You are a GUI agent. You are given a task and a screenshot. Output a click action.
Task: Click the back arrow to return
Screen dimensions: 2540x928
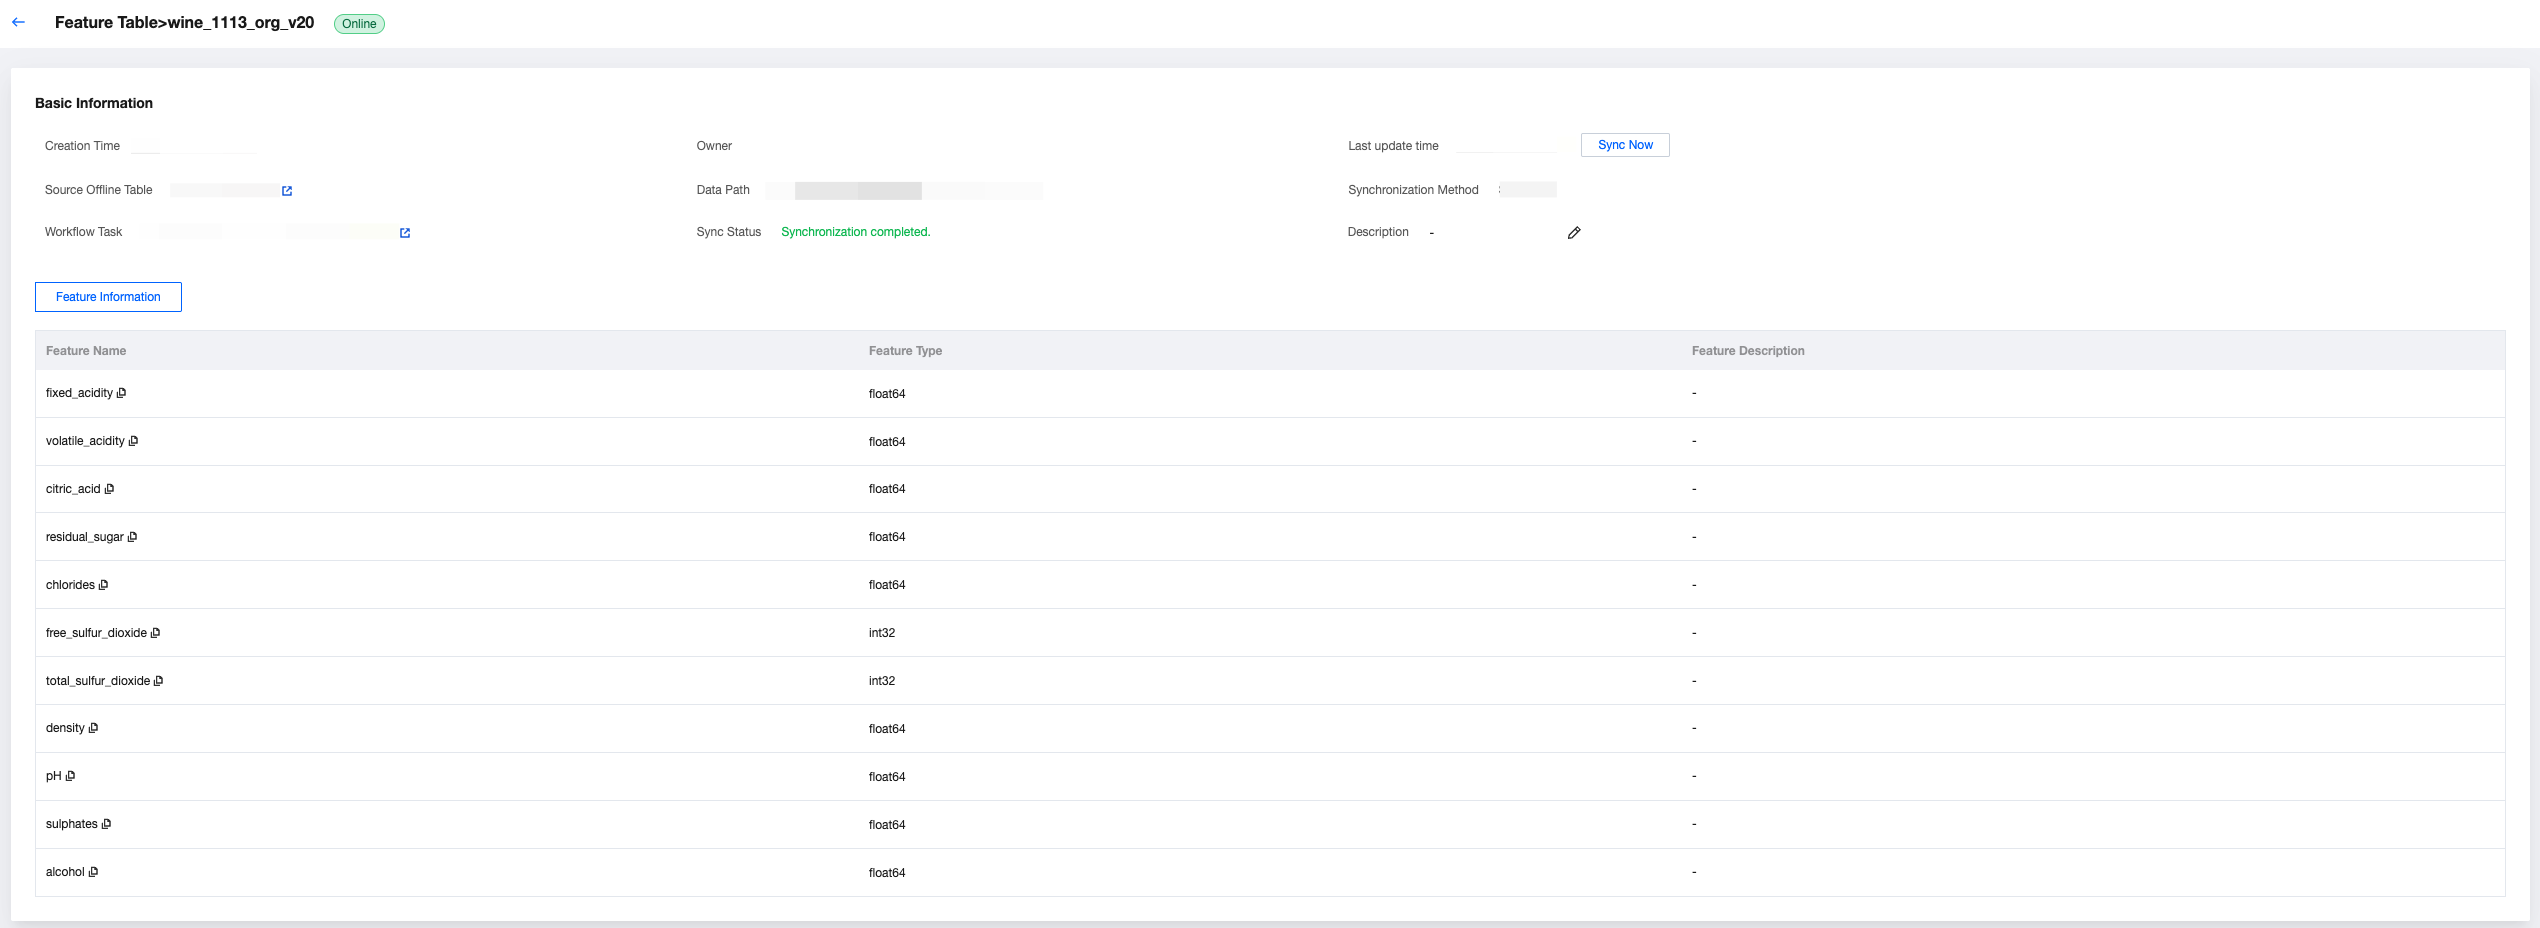click(18, 22)
